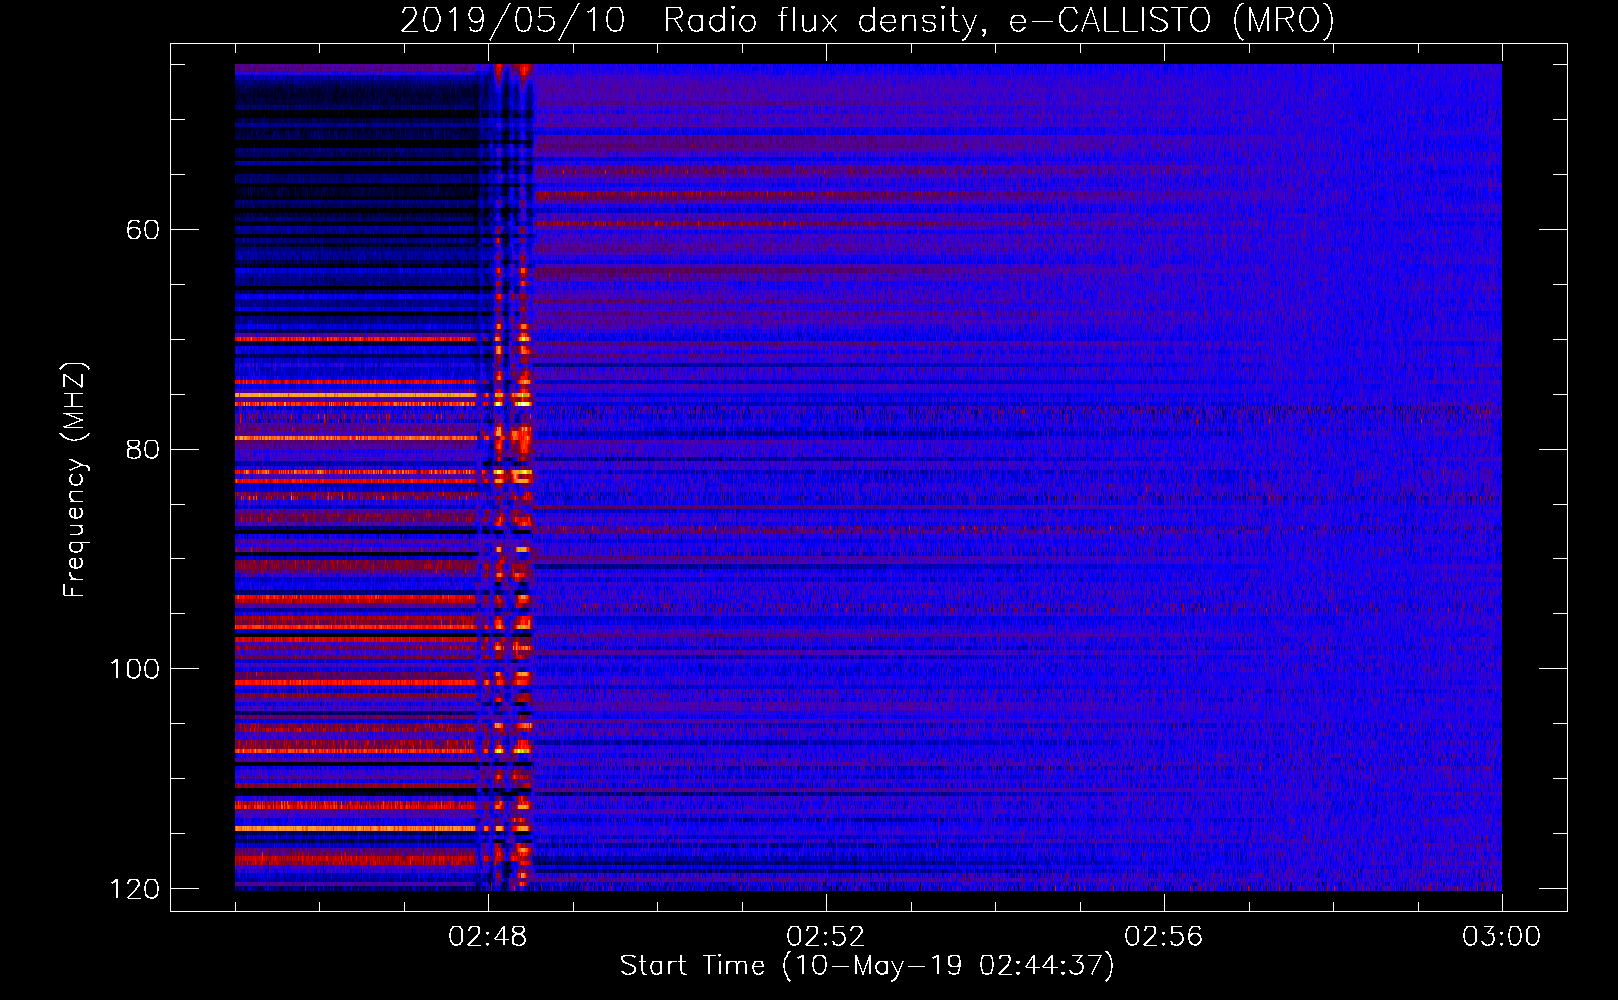1618x1000 pixels.
Task: Click the plot title 'Radio flux density, e-CALLISTO (MRO)'
Action: tap(999, 21)
